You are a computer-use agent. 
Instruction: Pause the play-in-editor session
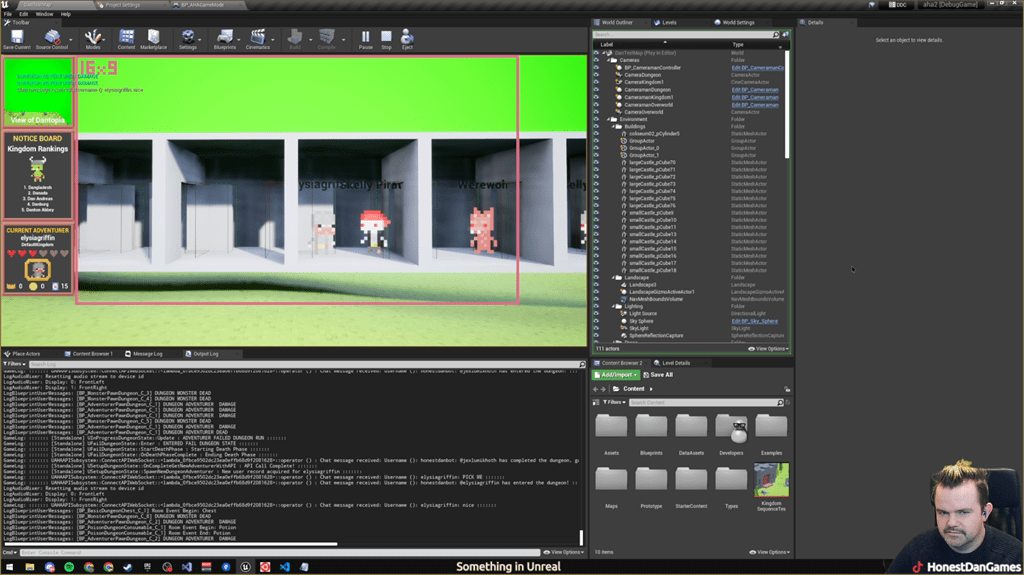[x=366, y=39]
